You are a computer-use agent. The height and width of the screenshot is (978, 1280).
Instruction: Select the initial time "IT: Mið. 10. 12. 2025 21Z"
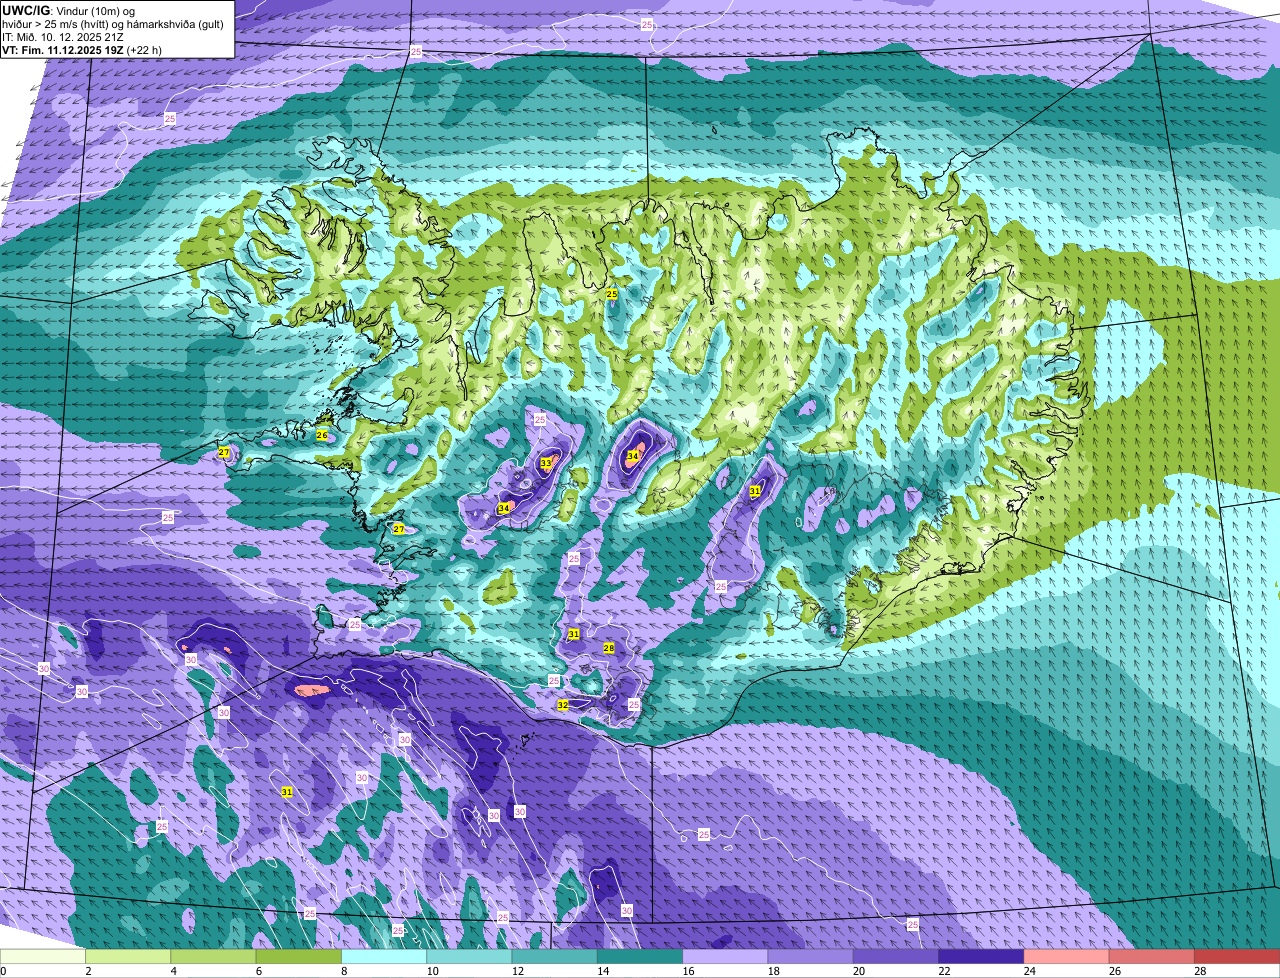click(62, 36)
